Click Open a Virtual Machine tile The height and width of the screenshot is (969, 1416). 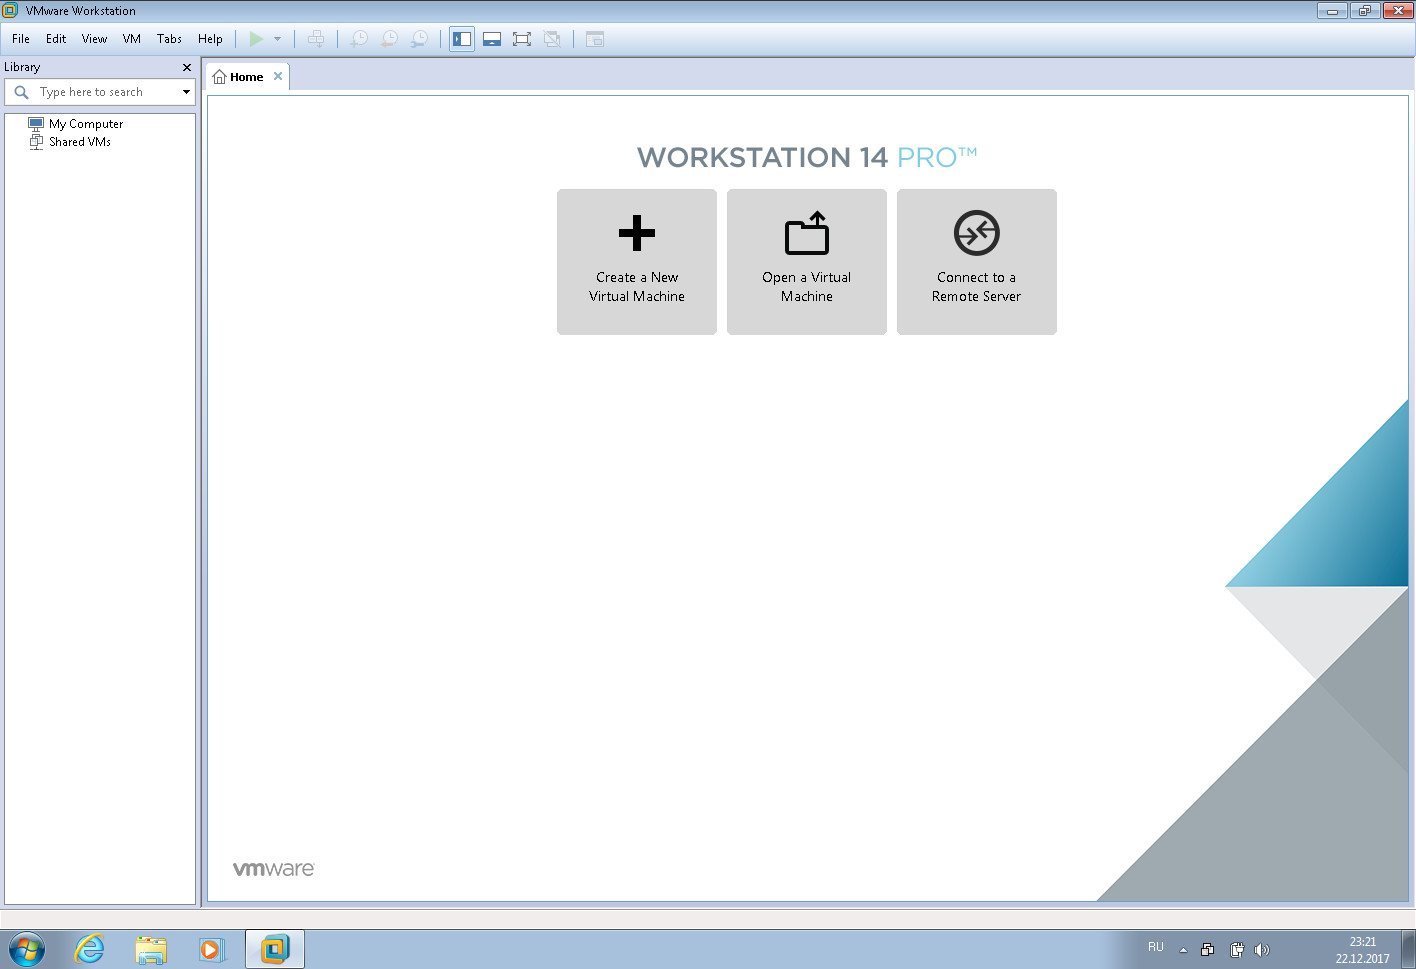click(807, 262)
